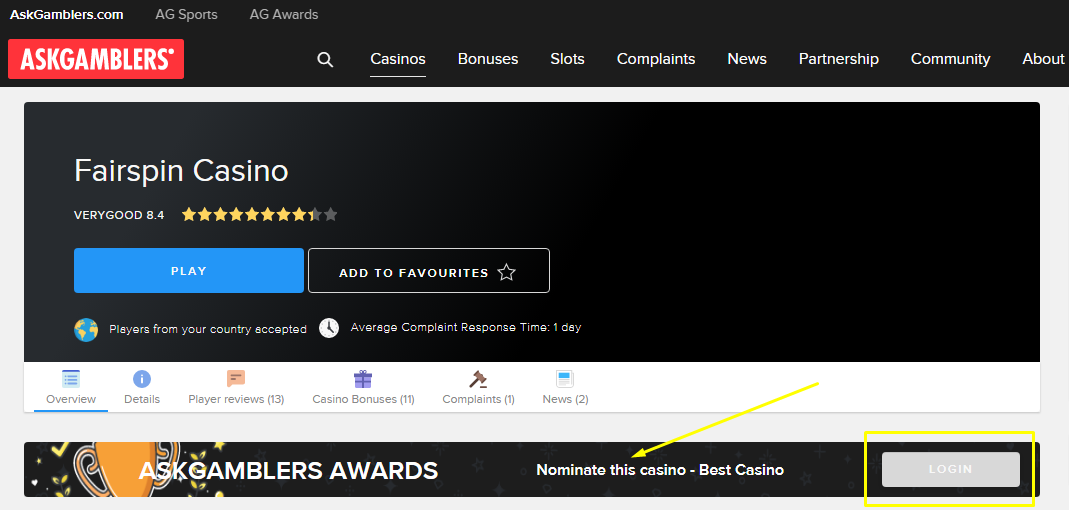Click the Details info icon
This screenshot has height=510, width=1069.
142,379
